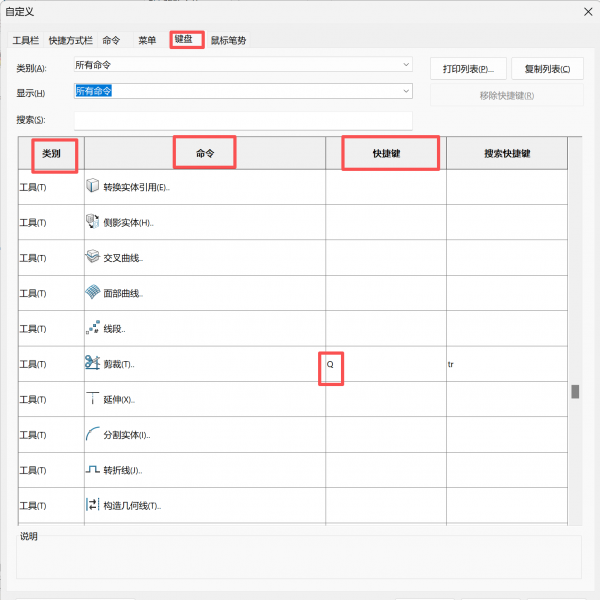Select the 转折线(J) command text

tap(122, 470)
